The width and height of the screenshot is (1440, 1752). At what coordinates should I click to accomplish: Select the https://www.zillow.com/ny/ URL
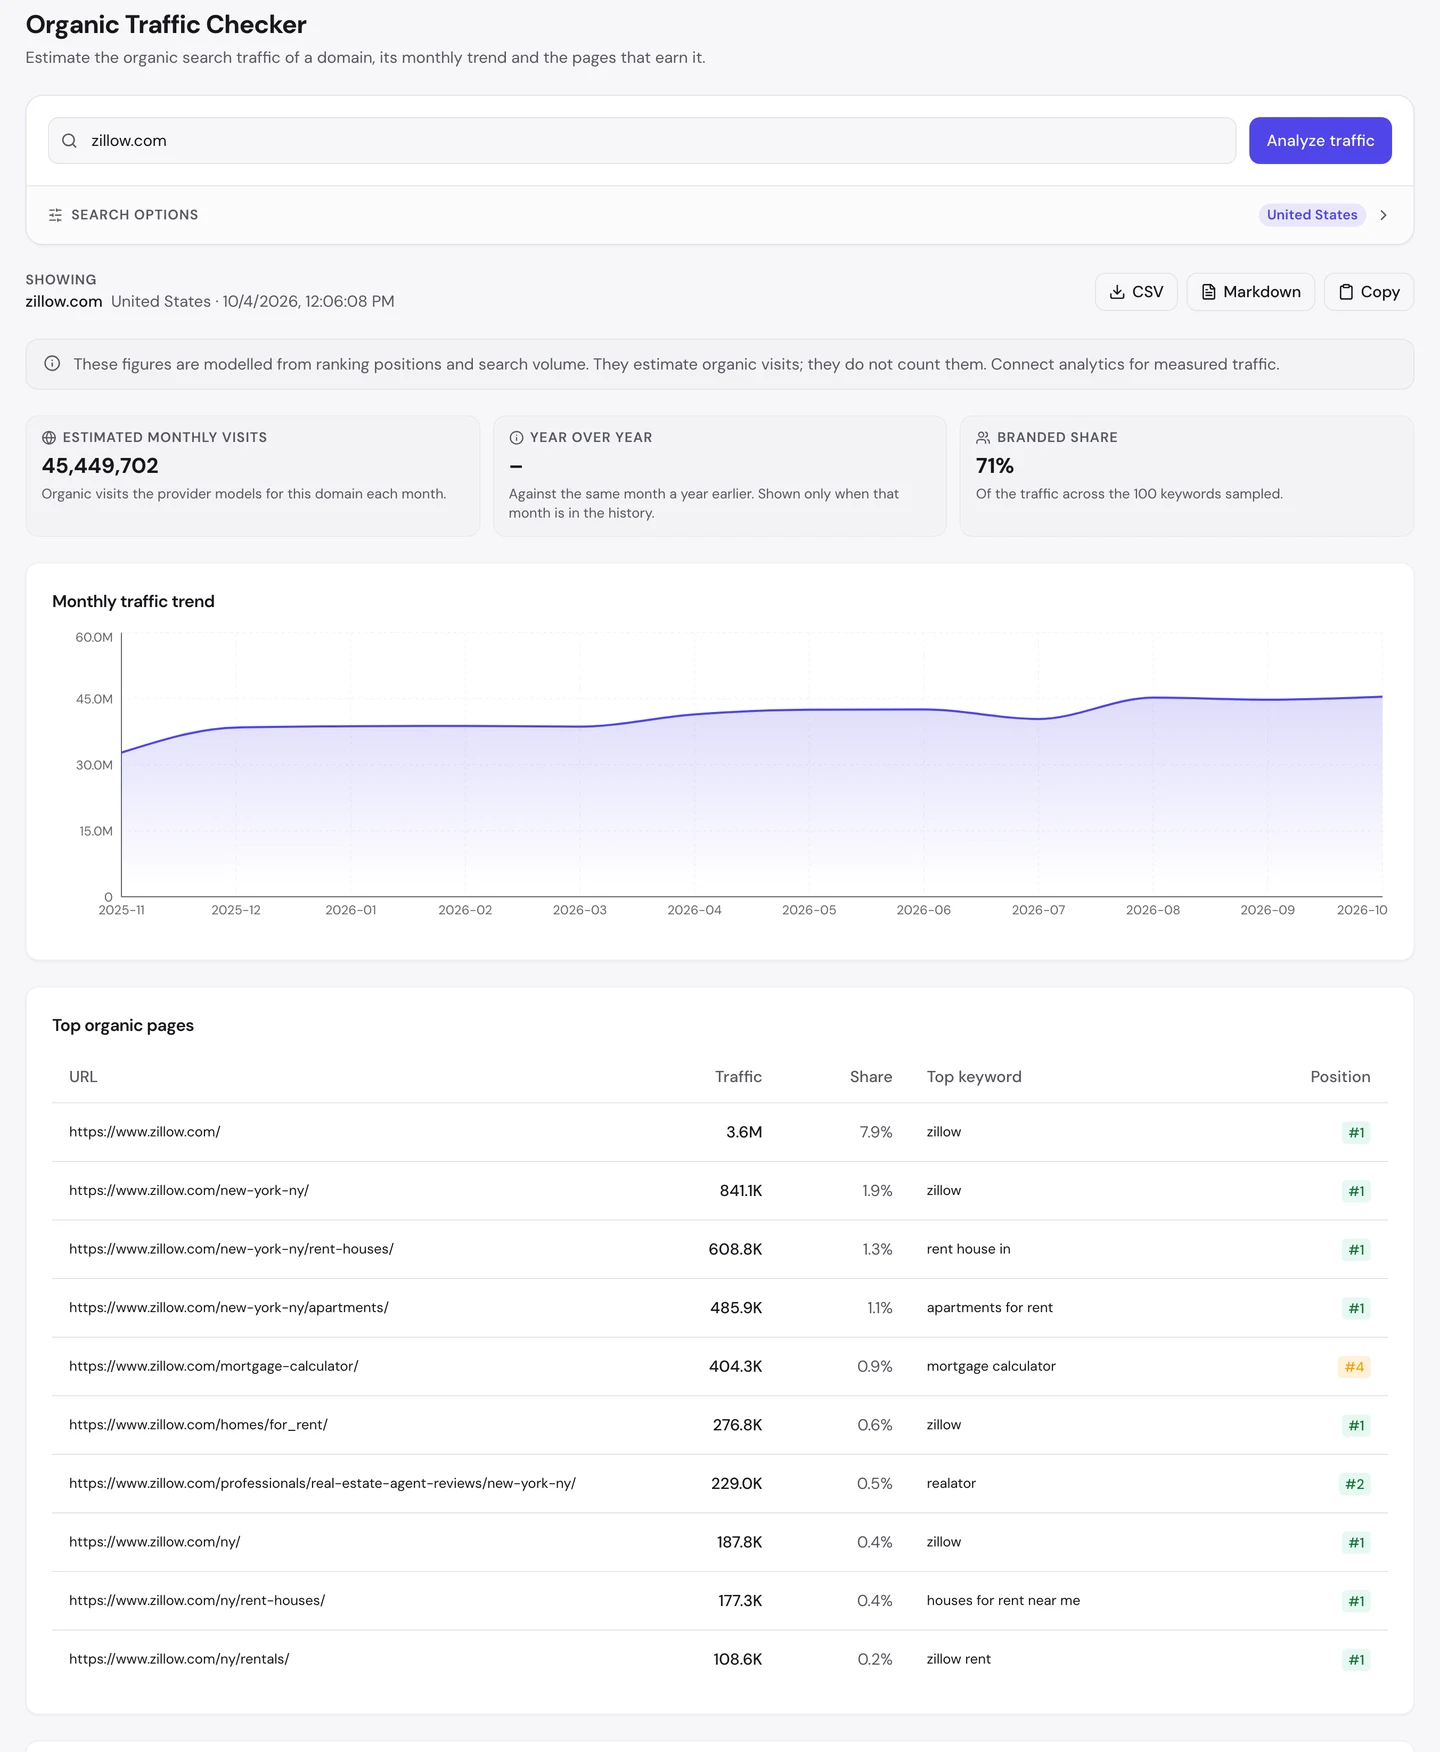155,1542
